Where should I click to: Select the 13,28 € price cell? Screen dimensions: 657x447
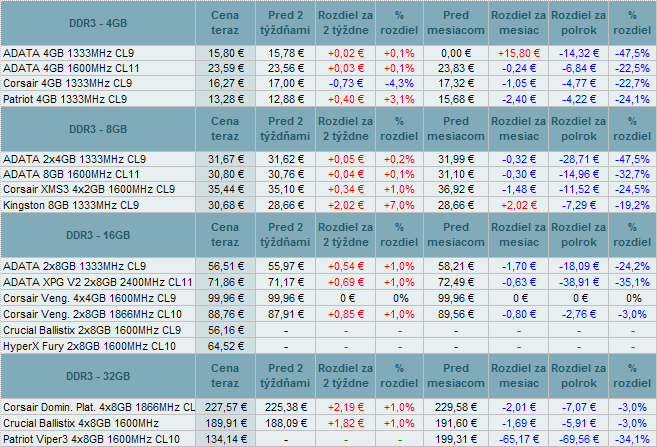coord(225,99)
